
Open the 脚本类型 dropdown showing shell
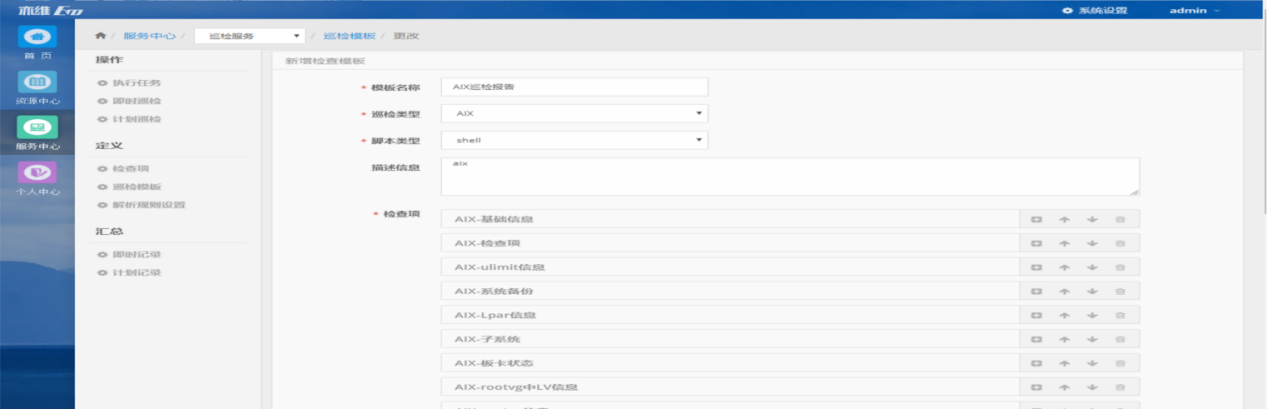tap(573, 140)
